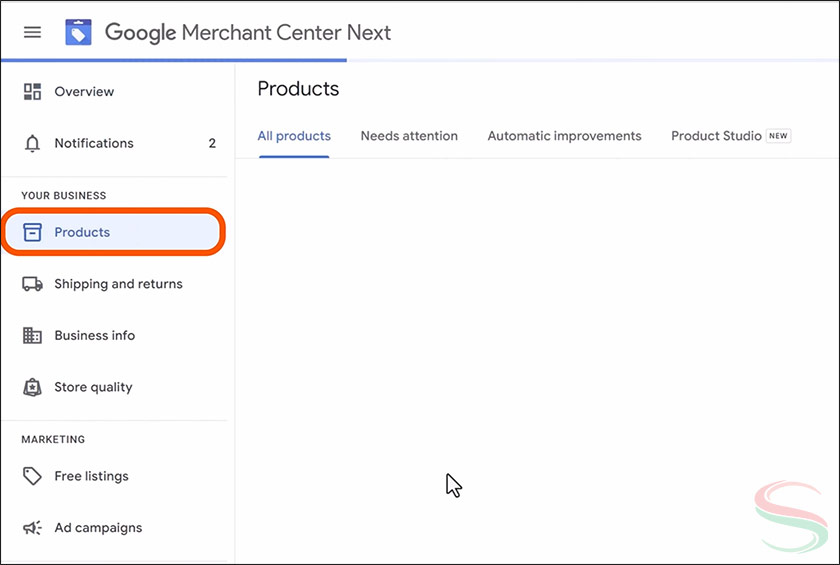Switch to the Needs attention tab
Viewport: 840px width, 565px height.
click(x=409, y=136)
